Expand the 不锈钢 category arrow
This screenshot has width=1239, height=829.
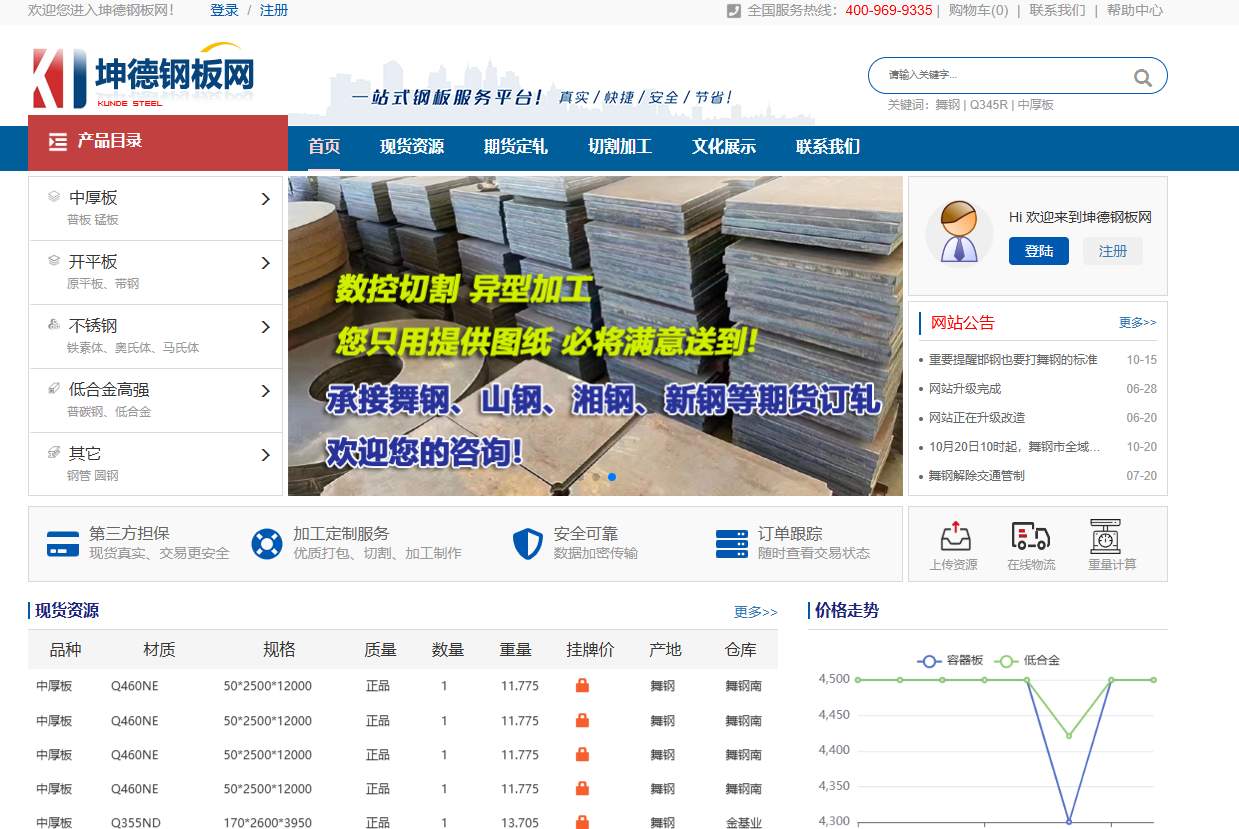tap(265, 327)
